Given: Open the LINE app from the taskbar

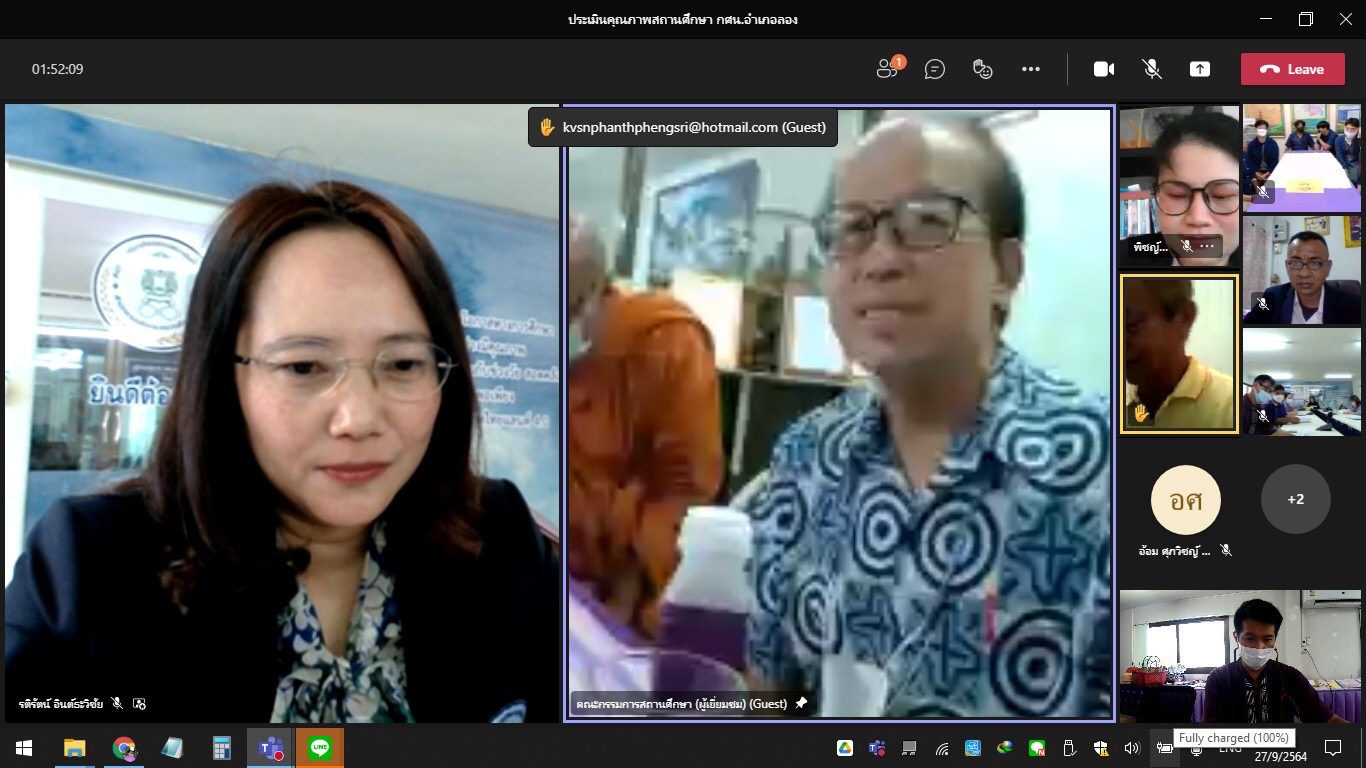Looking at the screenshot, I should 320,748.
